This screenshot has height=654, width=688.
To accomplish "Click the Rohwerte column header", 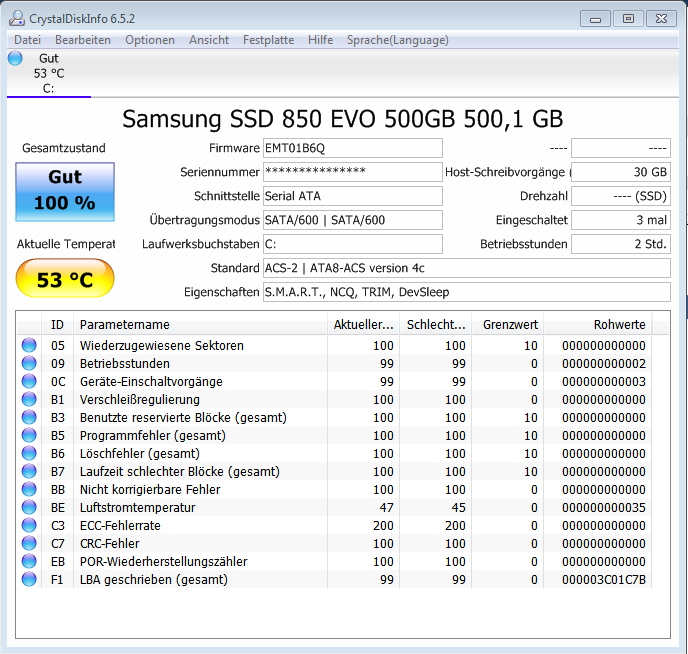I will pos(598,325).
